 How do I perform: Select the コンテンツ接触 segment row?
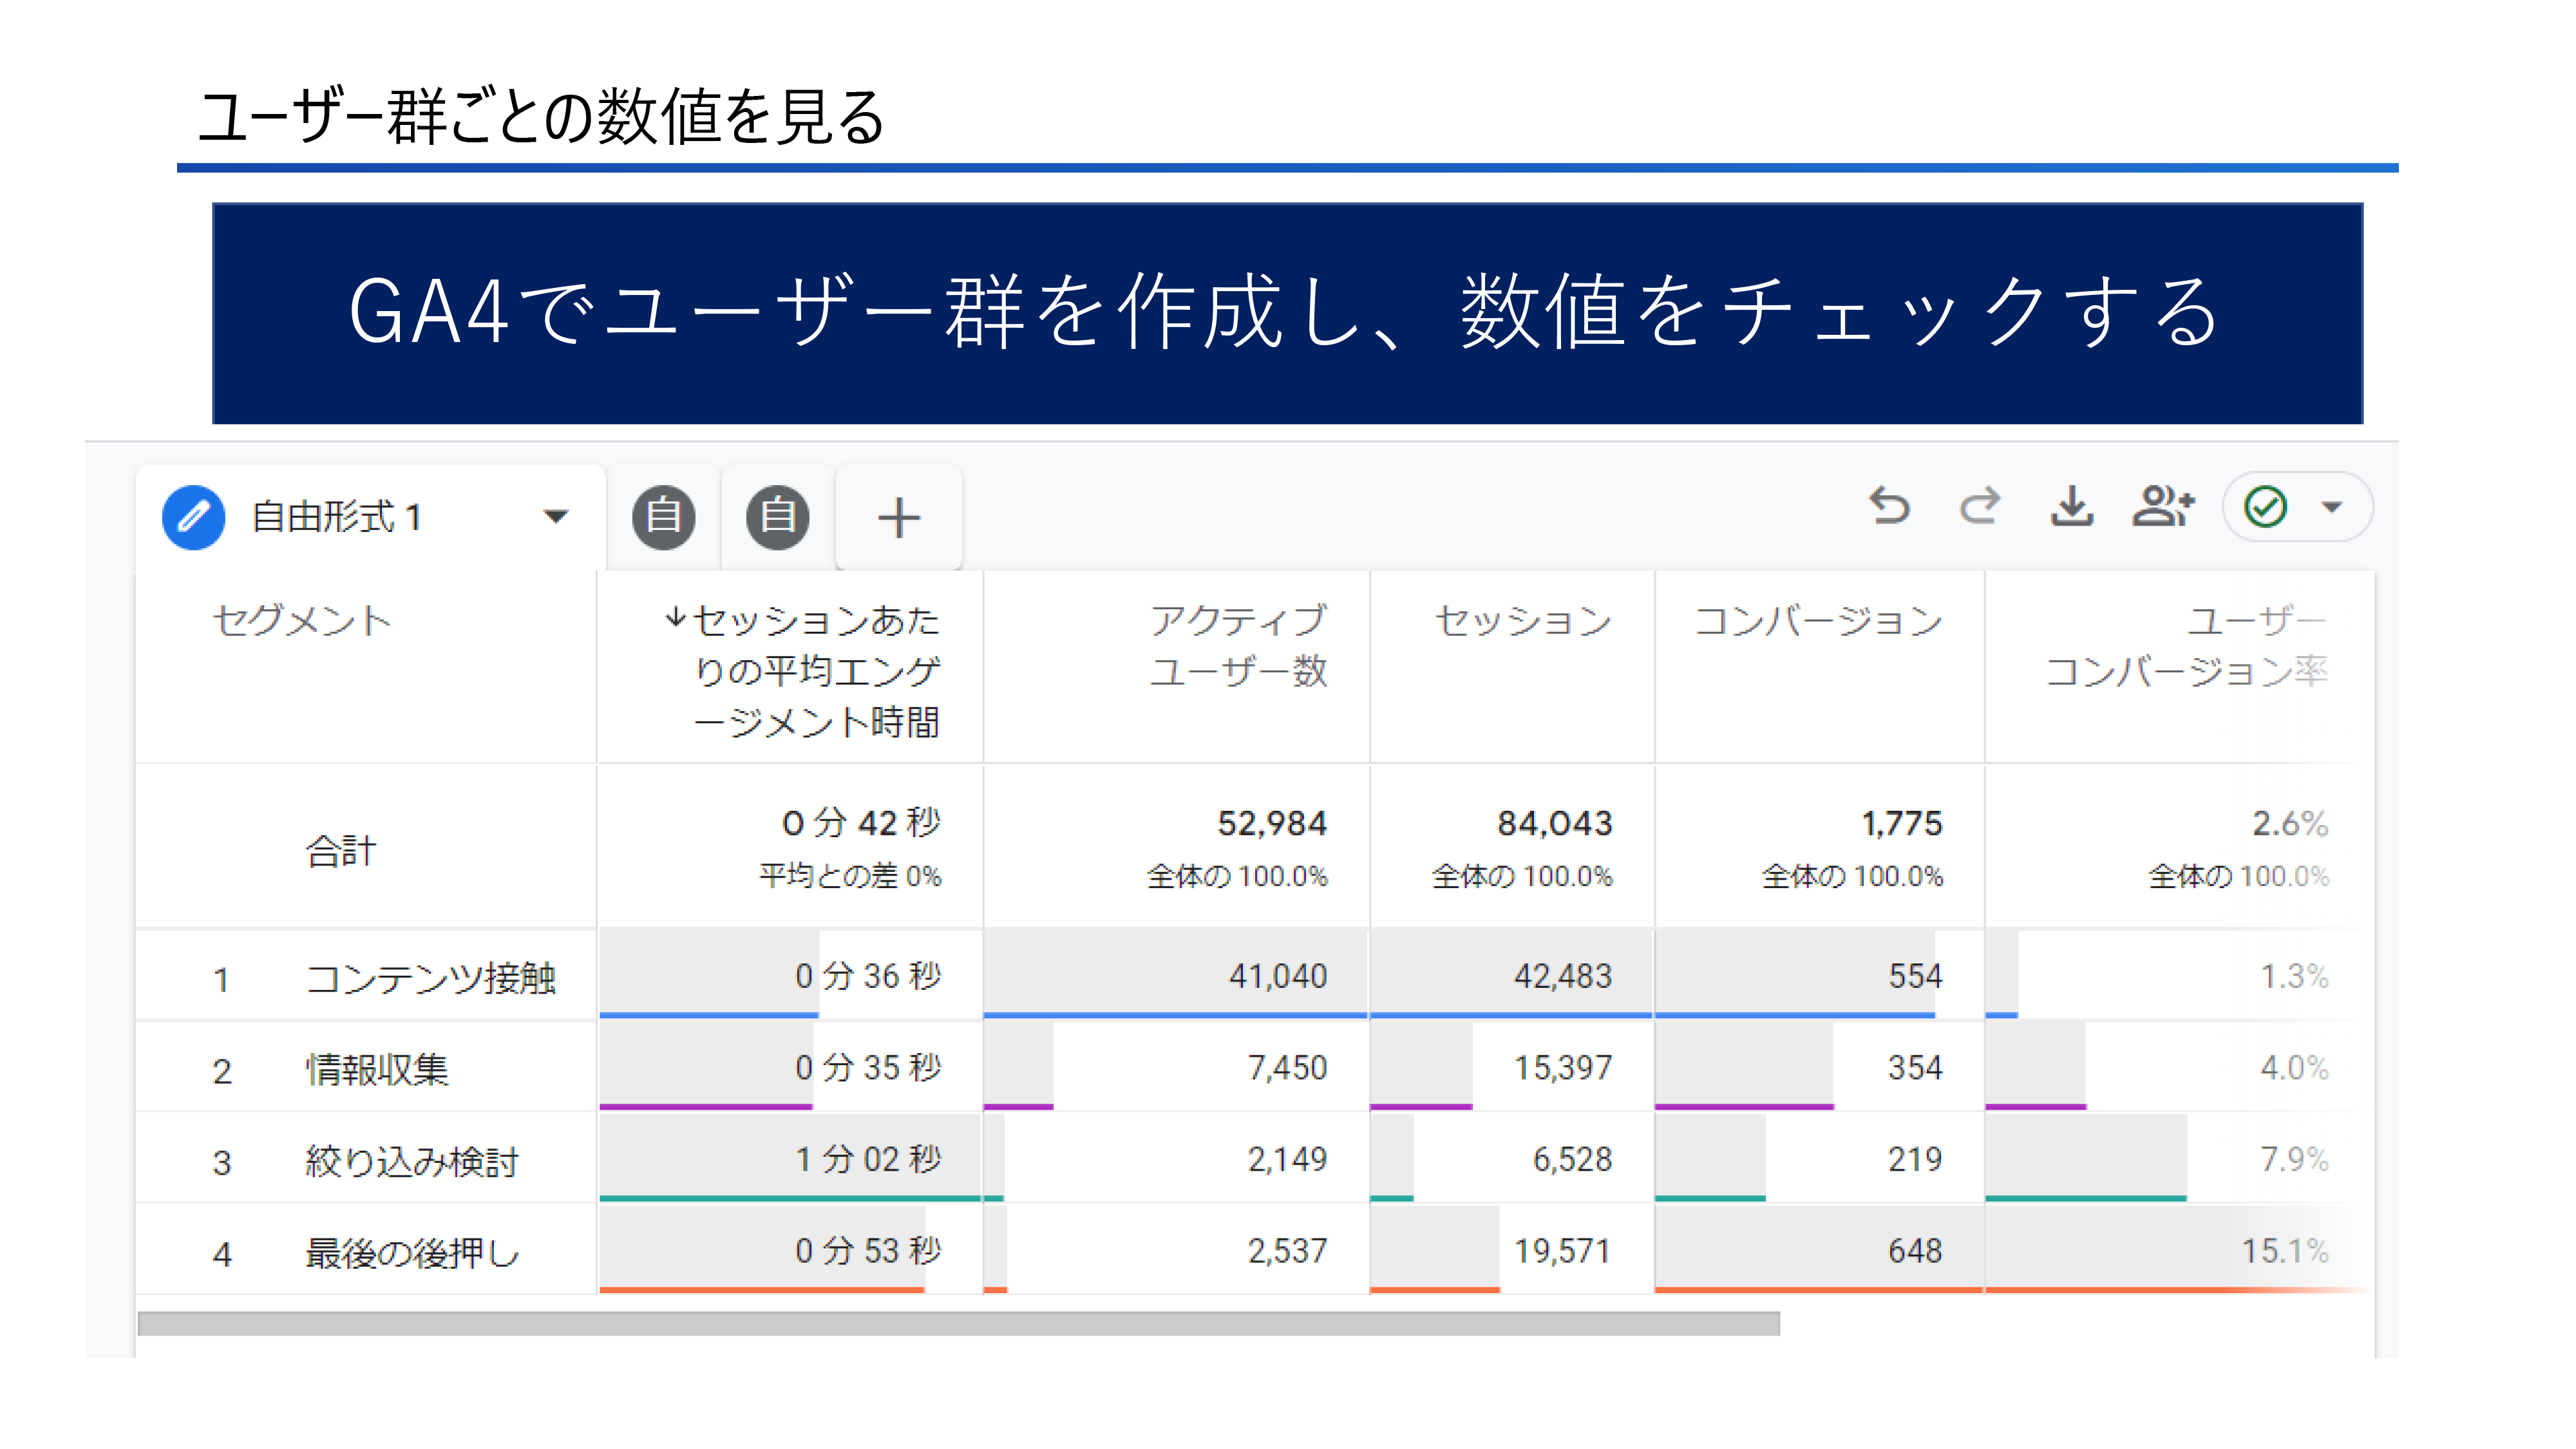430,977
